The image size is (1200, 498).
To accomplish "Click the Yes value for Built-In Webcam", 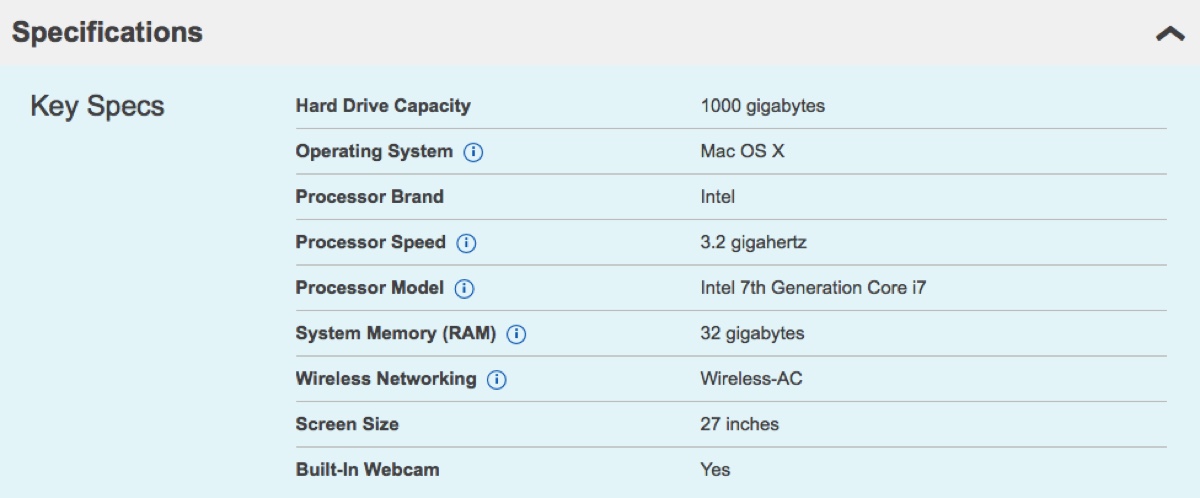I will pos(716,469).
